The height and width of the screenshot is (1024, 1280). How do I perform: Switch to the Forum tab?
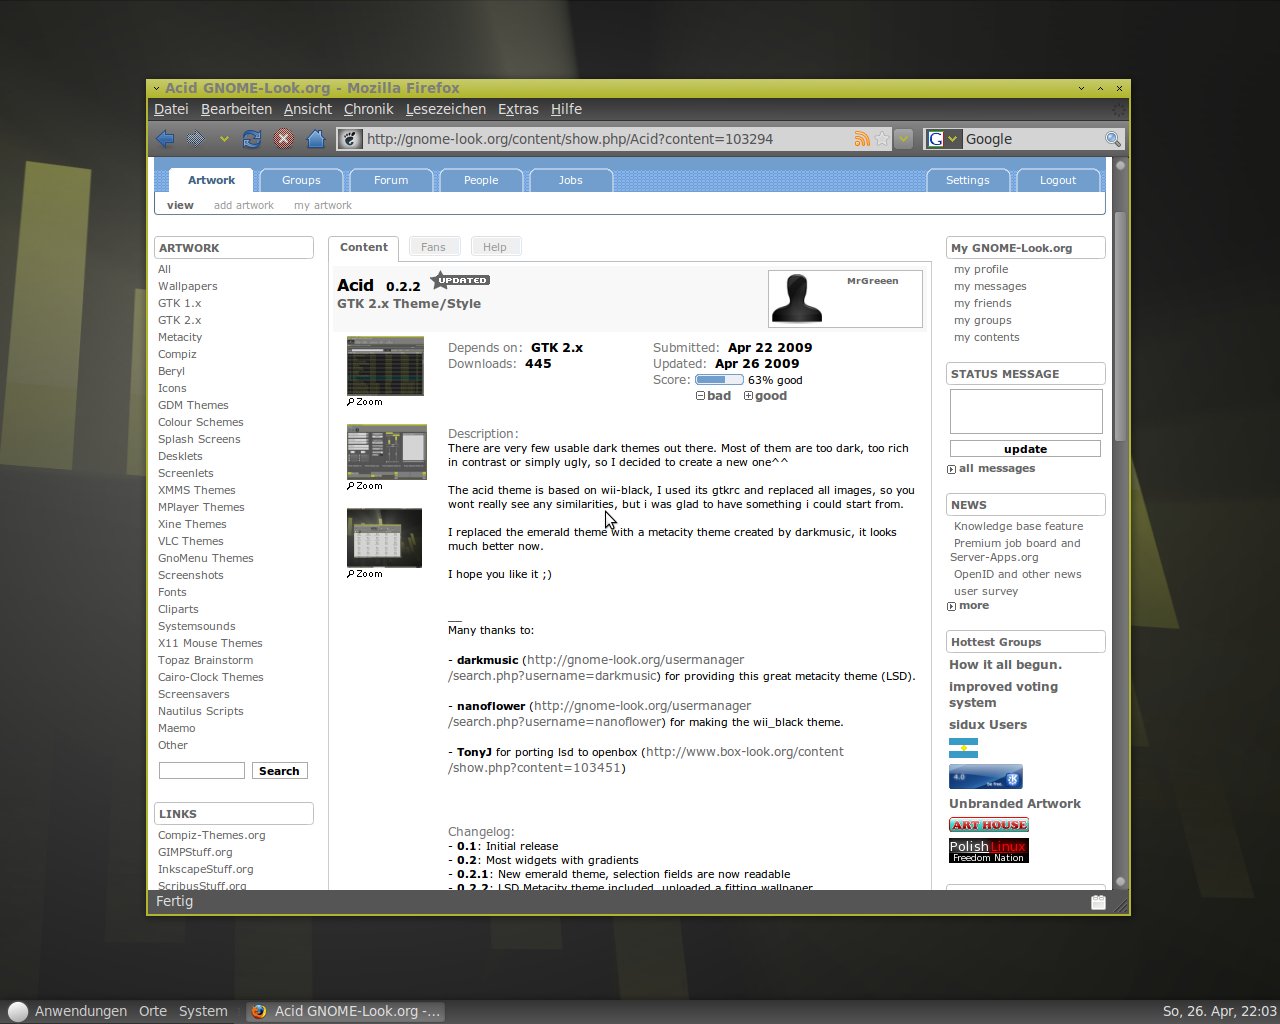click(x=391, y=180)
